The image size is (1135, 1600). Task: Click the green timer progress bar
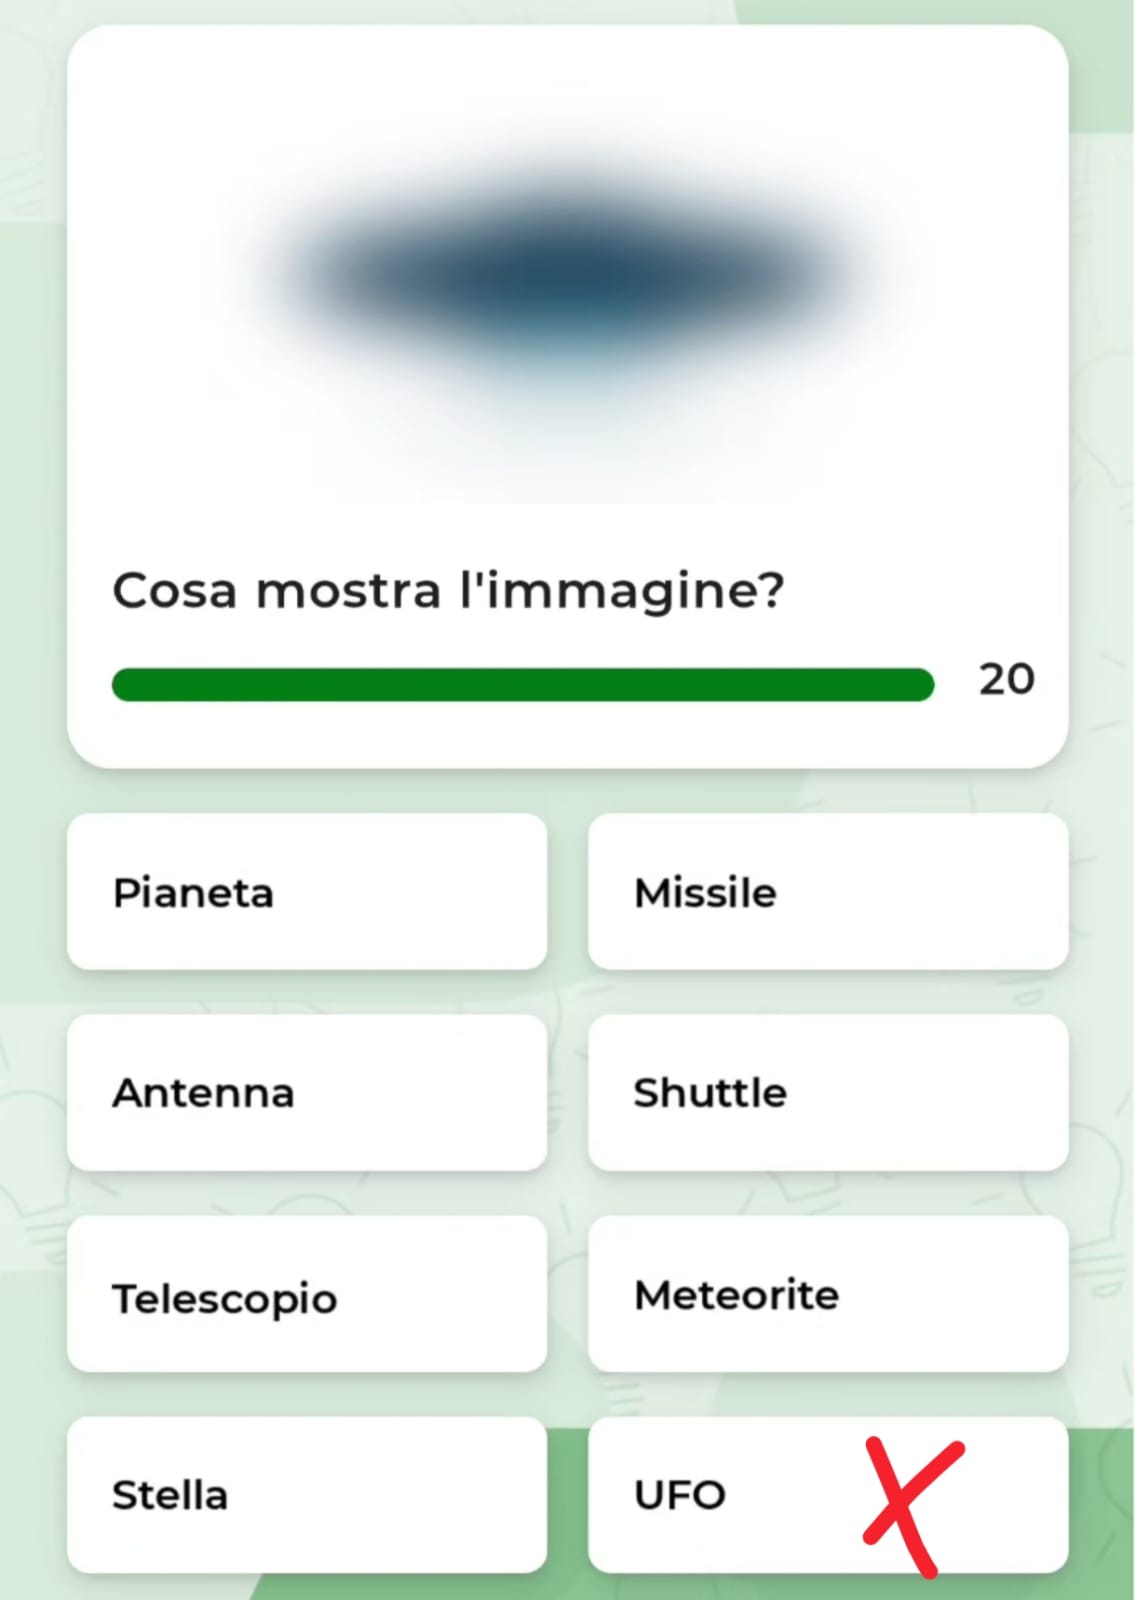pos(522,685)
